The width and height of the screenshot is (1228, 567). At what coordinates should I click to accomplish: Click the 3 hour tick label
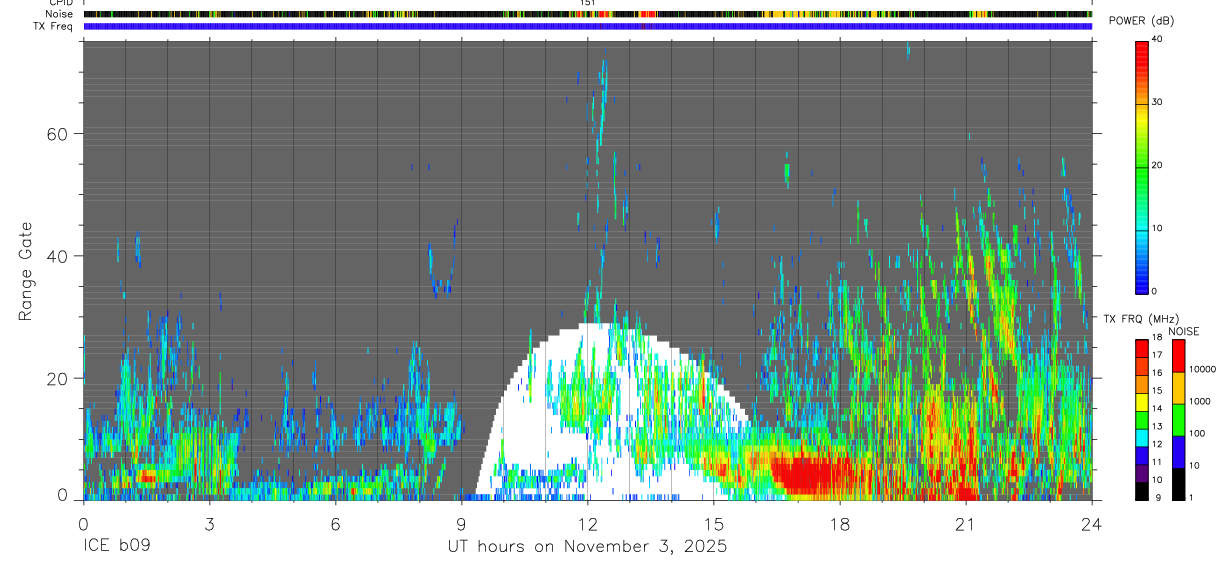[209, 524]
